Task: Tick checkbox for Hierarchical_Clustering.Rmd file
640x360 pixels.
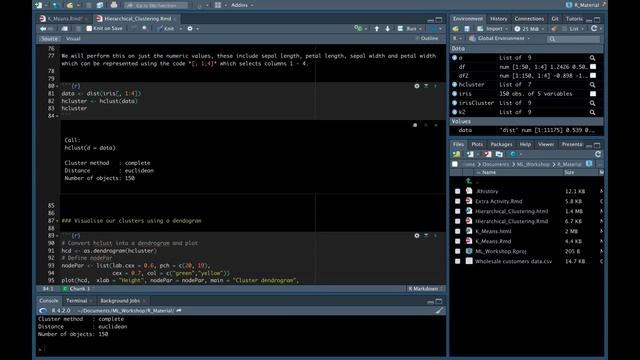Action: click(458, 221)
